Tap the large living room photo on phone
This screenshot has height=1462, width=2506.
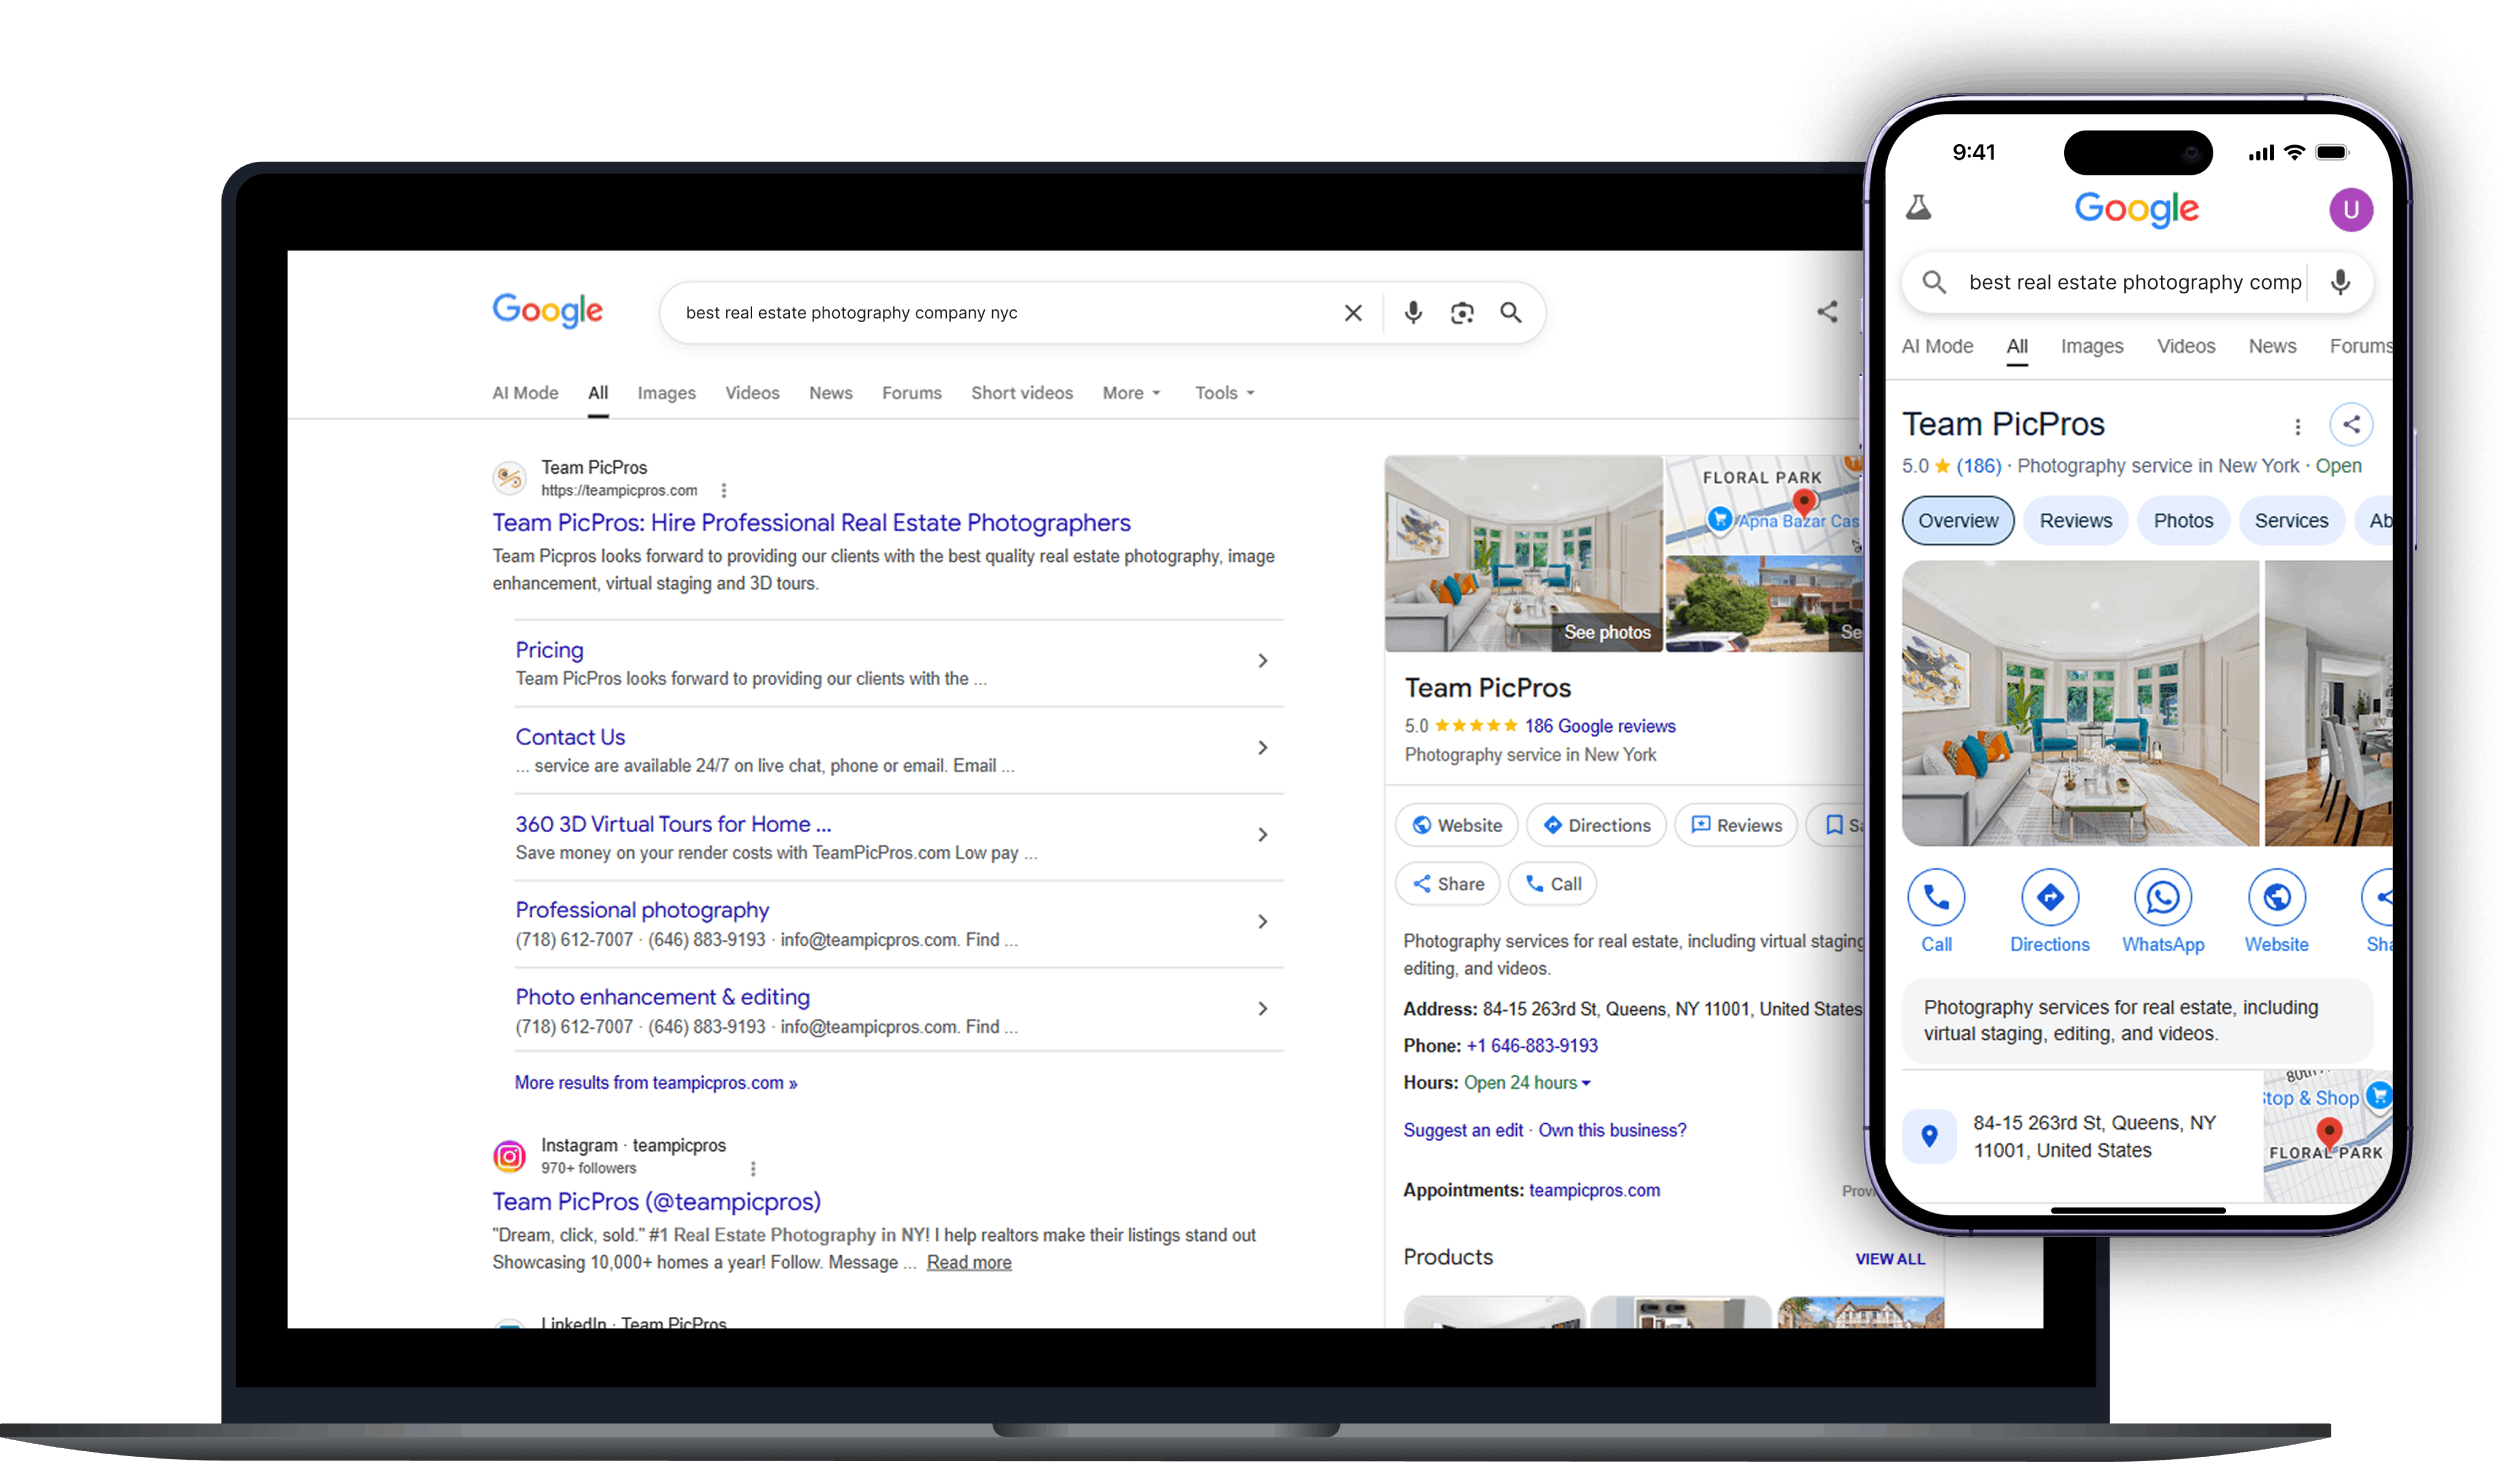[x=2080, y=703]
